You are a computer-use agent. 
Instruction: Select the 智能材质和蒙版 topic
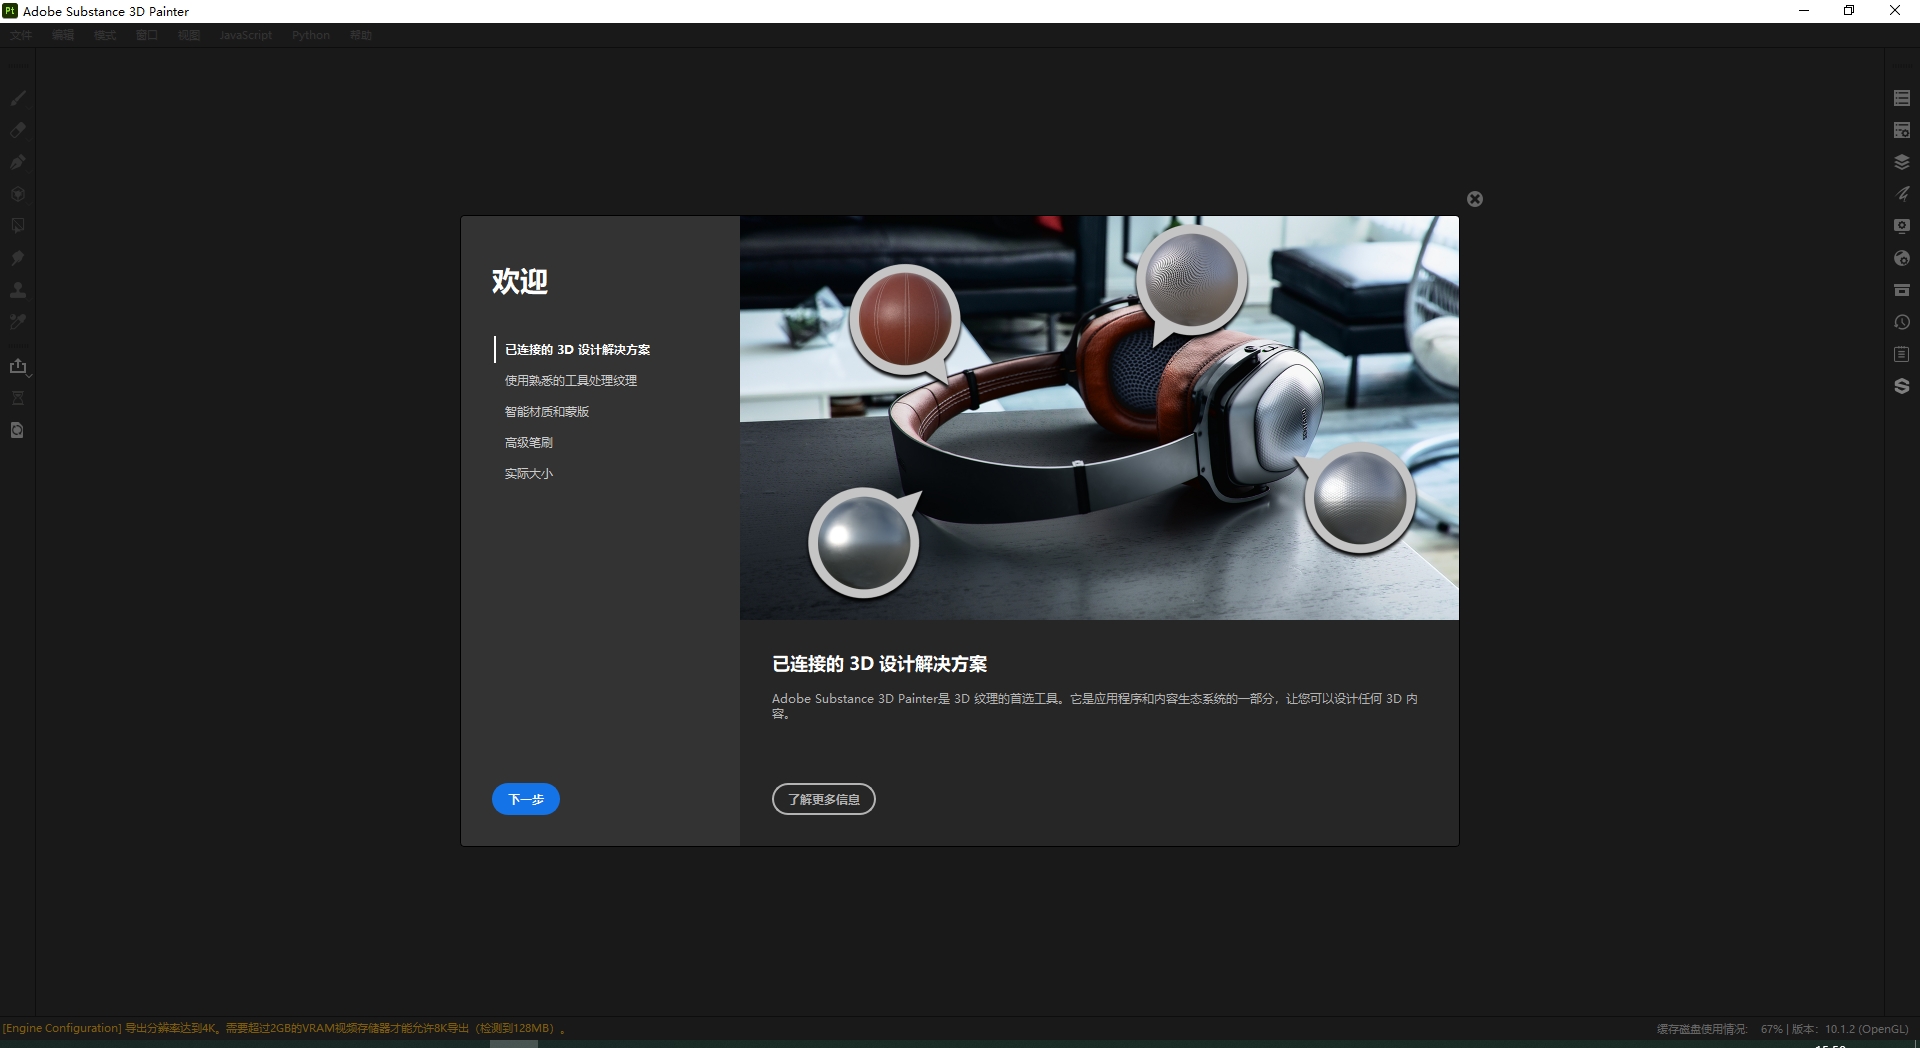546,411
